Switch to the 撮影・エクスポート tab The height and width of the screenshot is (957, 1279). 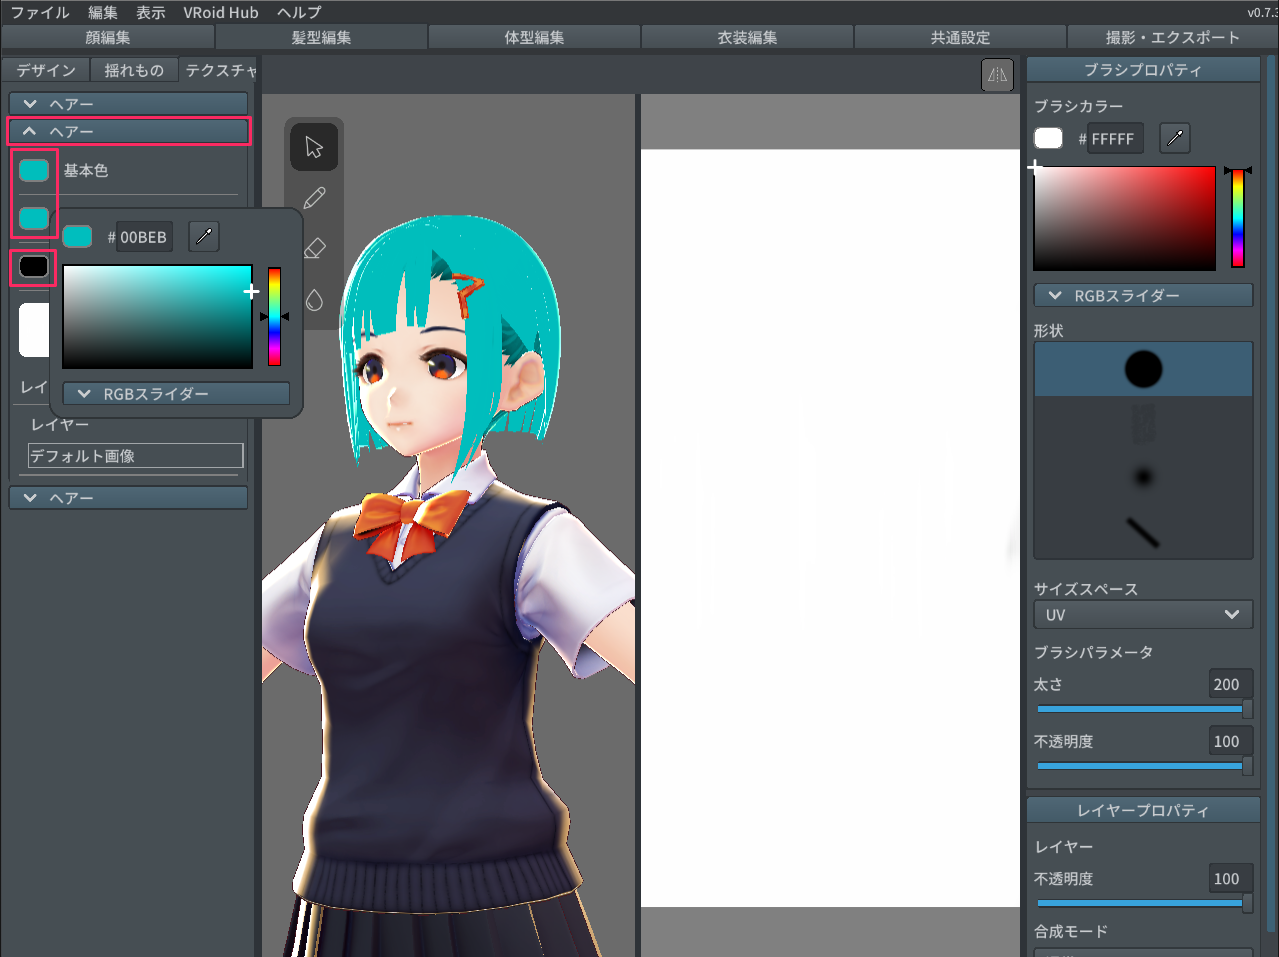(1172, 37)
